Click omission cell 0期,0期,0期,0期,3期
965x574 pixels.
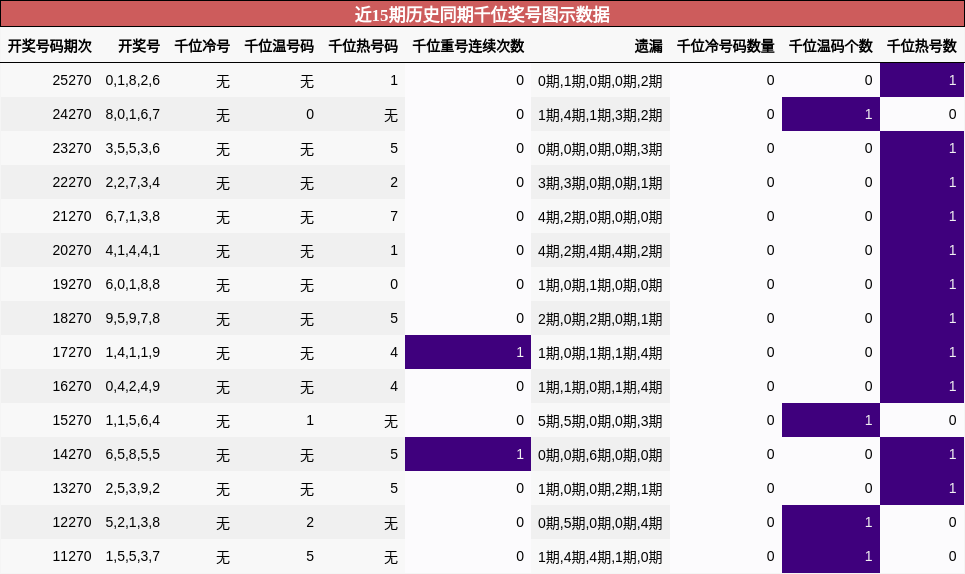(x=600, y=149)
